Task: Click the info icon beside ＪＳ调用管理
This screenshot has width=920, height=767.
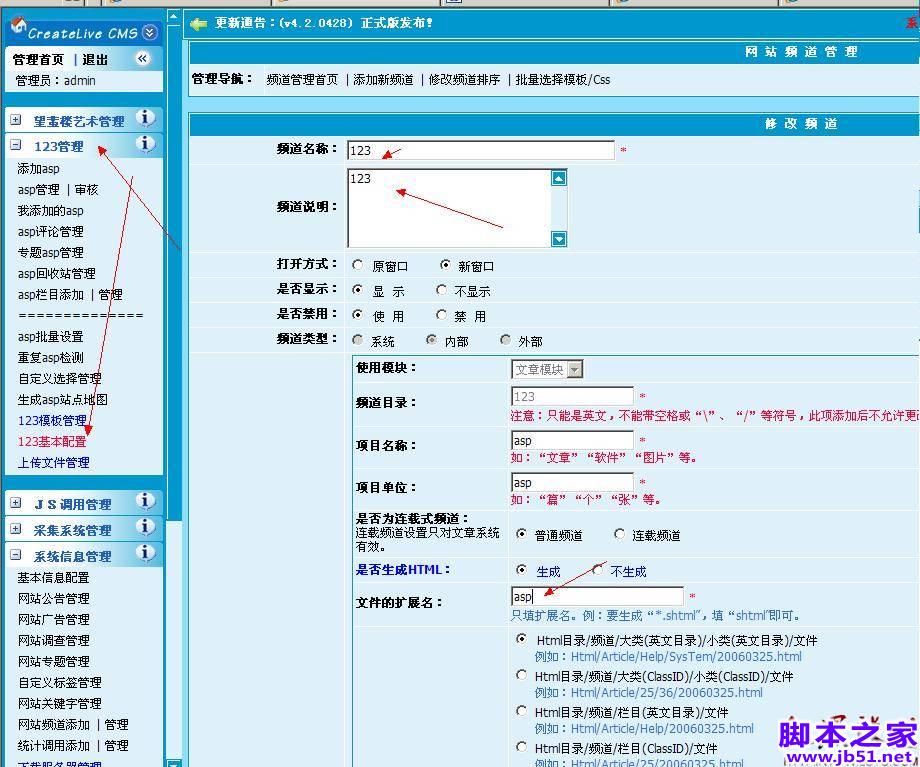Action: point(144,503)
